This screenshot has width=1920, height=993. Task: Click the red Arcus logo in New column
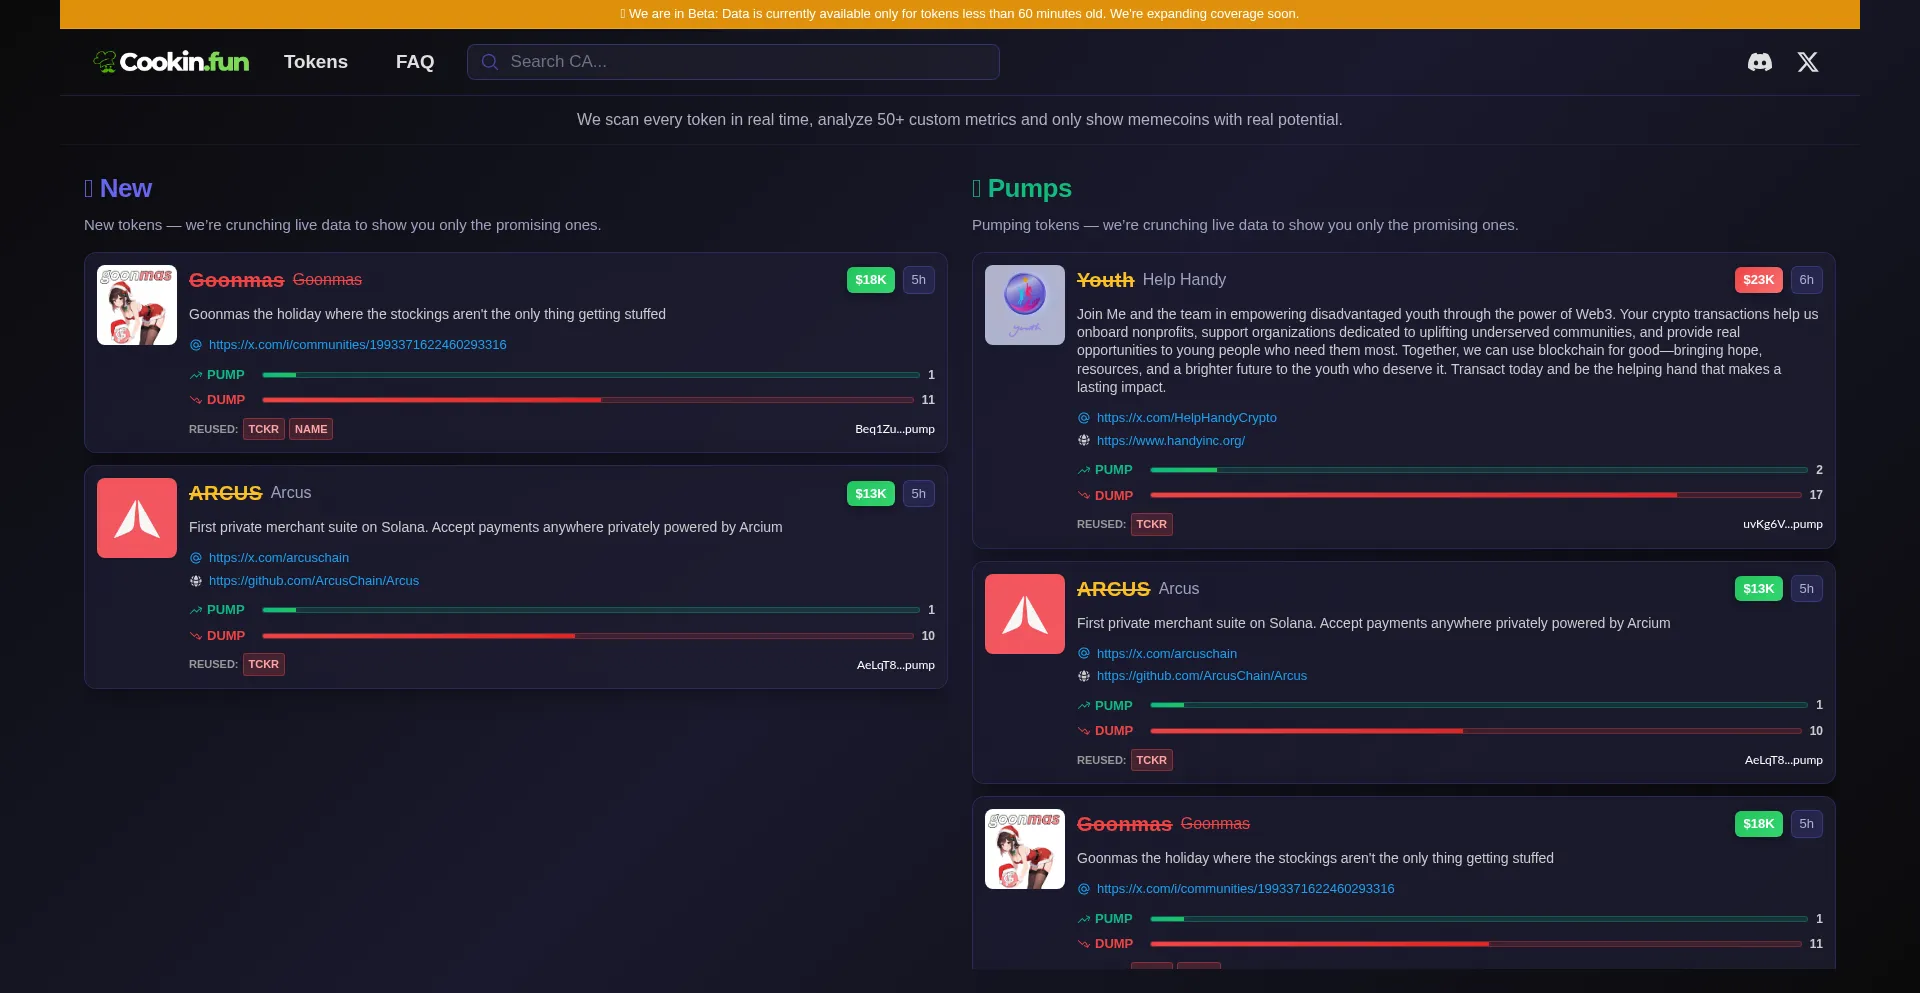click(x=137, y=518)
